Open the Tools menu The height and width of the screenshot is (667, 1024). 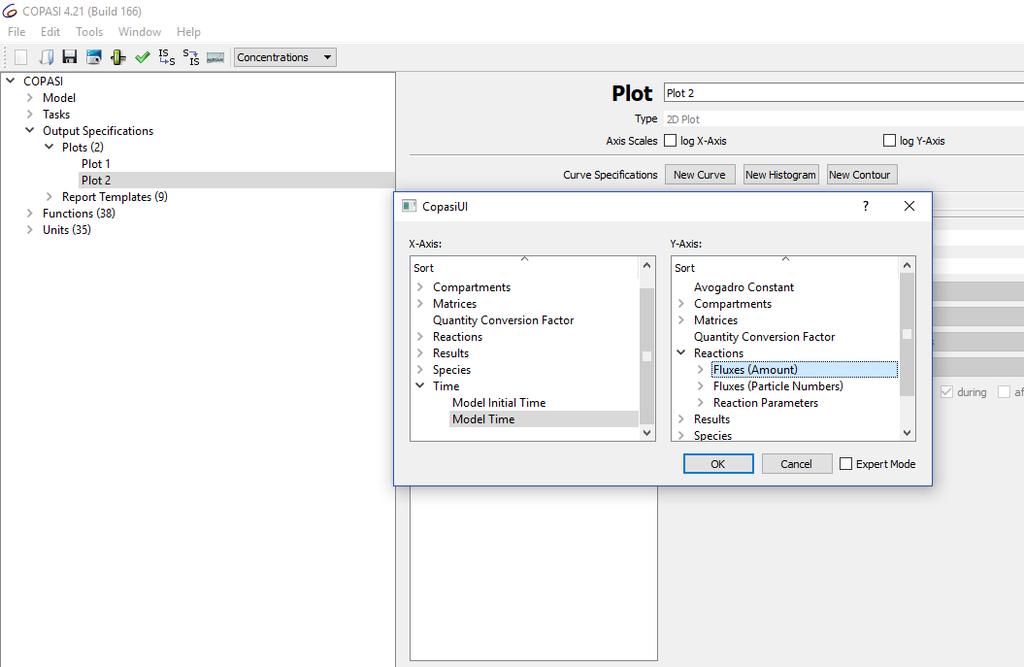click(89, 32)
